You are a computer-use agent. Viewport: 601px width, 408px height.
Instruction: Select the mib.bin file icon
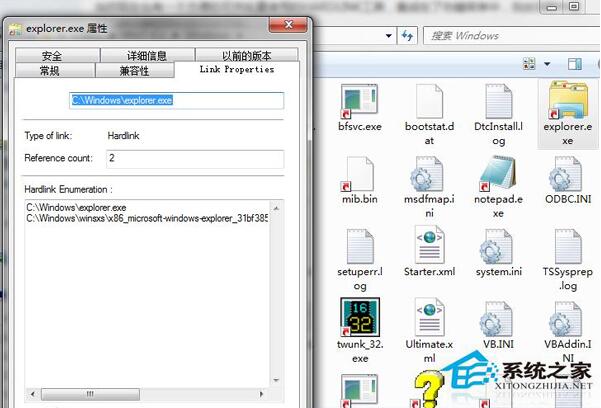tap(359, 174)
